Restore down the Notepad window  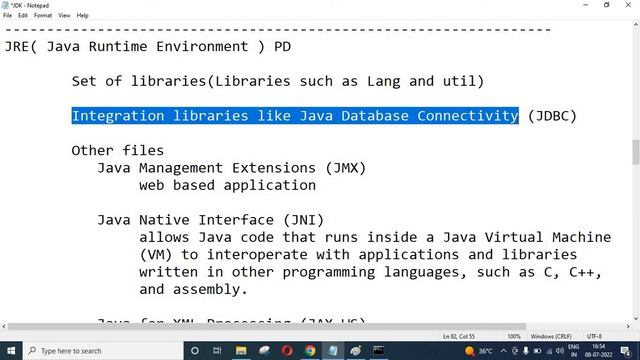tap(607, 5)
